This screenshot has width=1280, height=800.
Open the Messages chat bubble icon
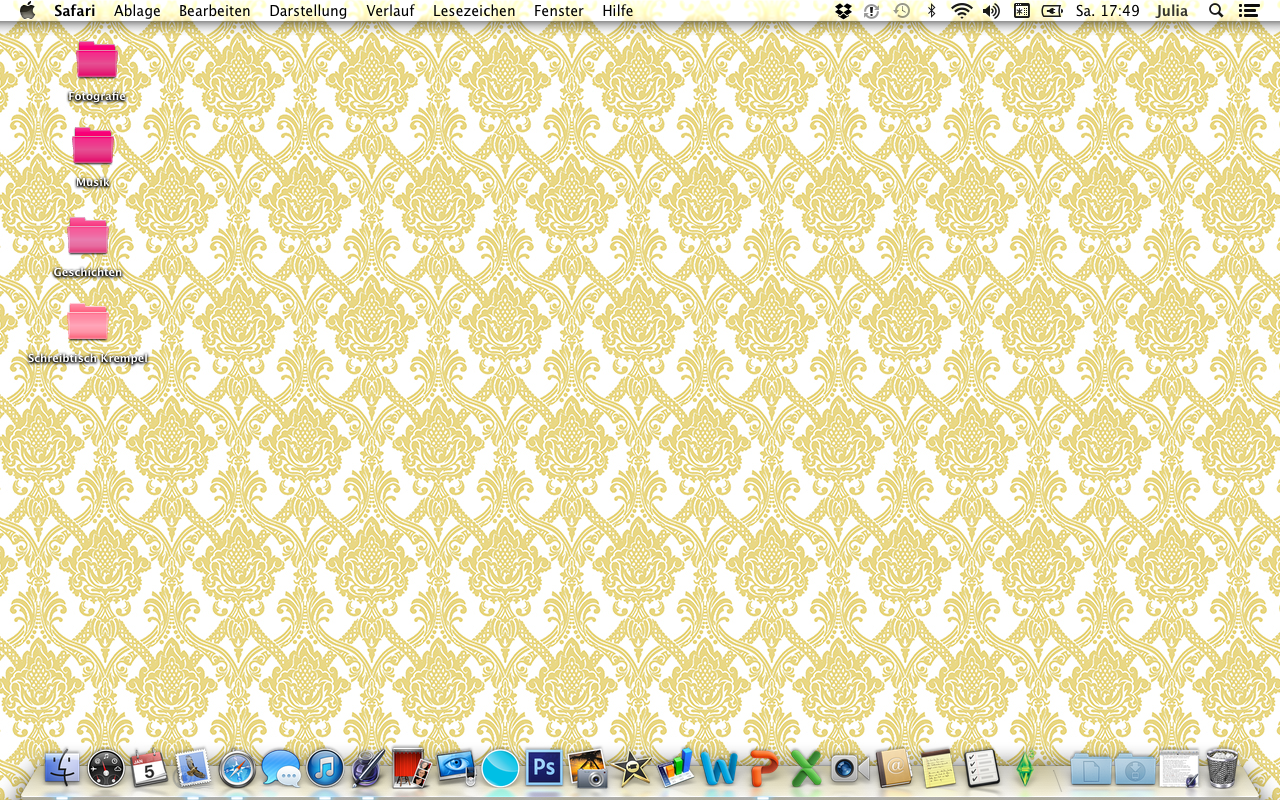(x=281, y=768)
